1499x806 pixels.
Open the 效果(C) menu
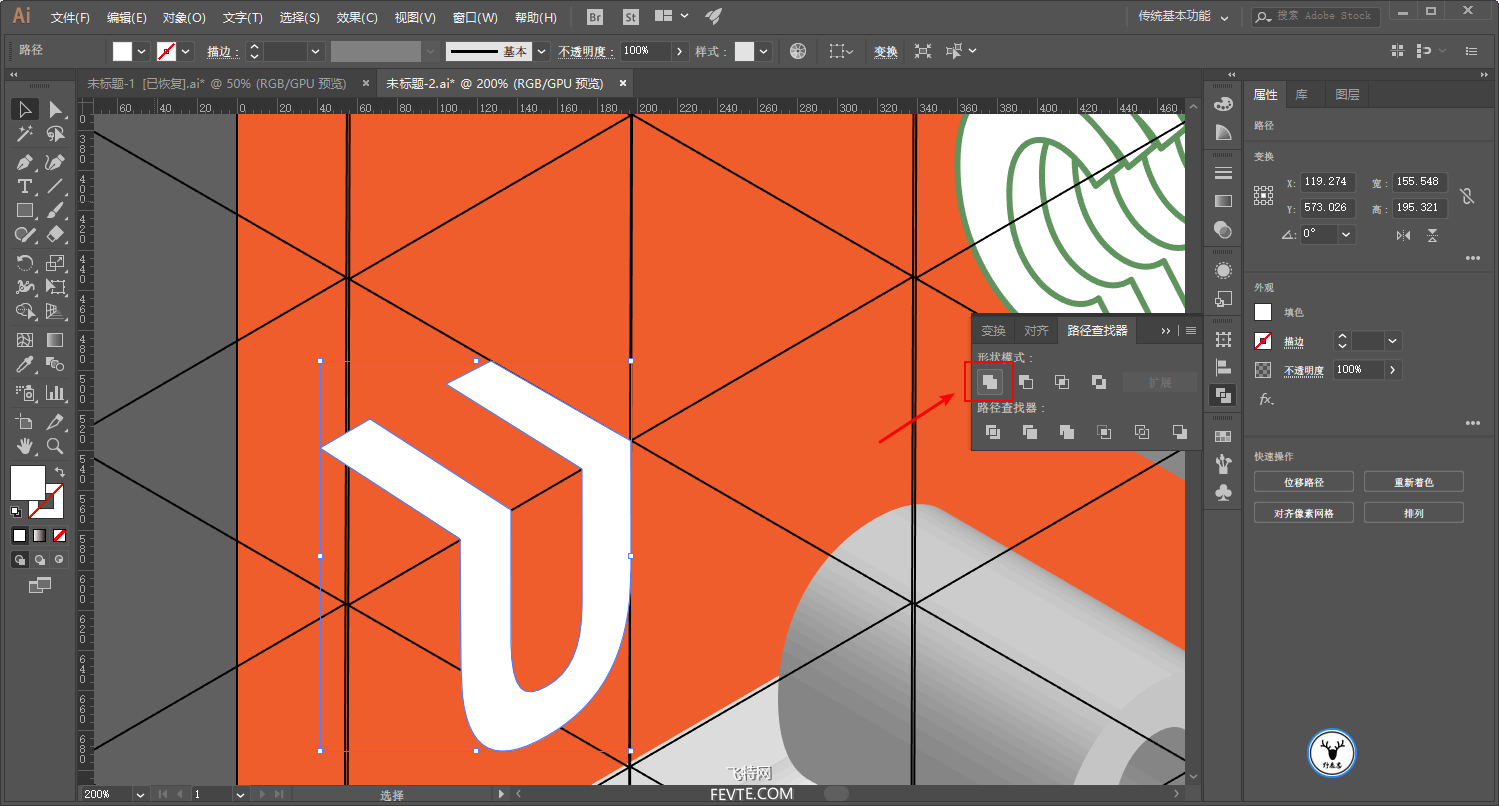pyautogui.click(x=357, y=17)
